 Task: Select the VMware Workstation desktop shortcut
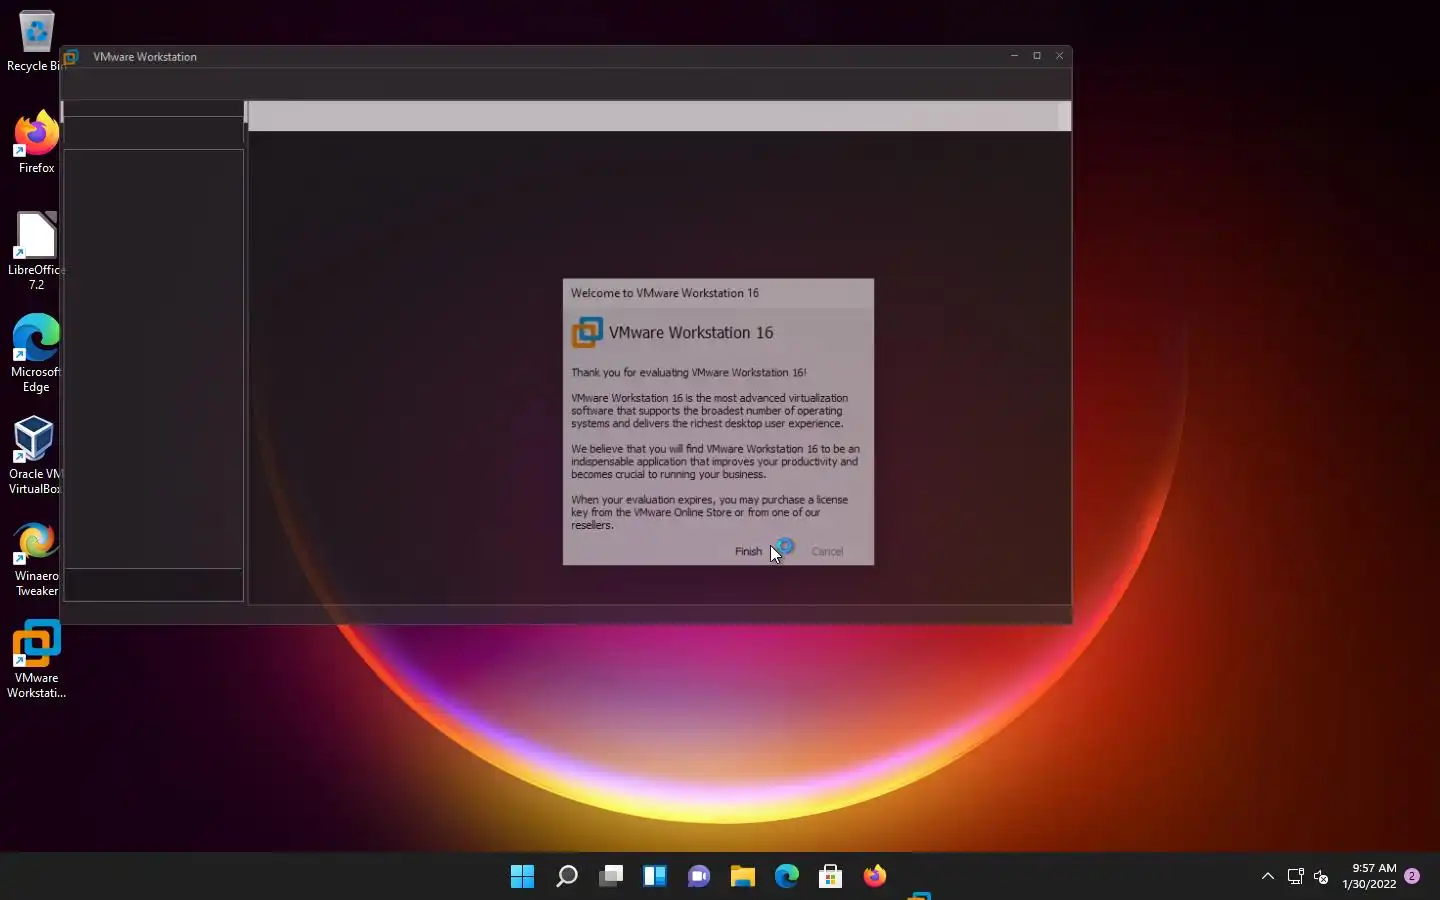point(36,660)
